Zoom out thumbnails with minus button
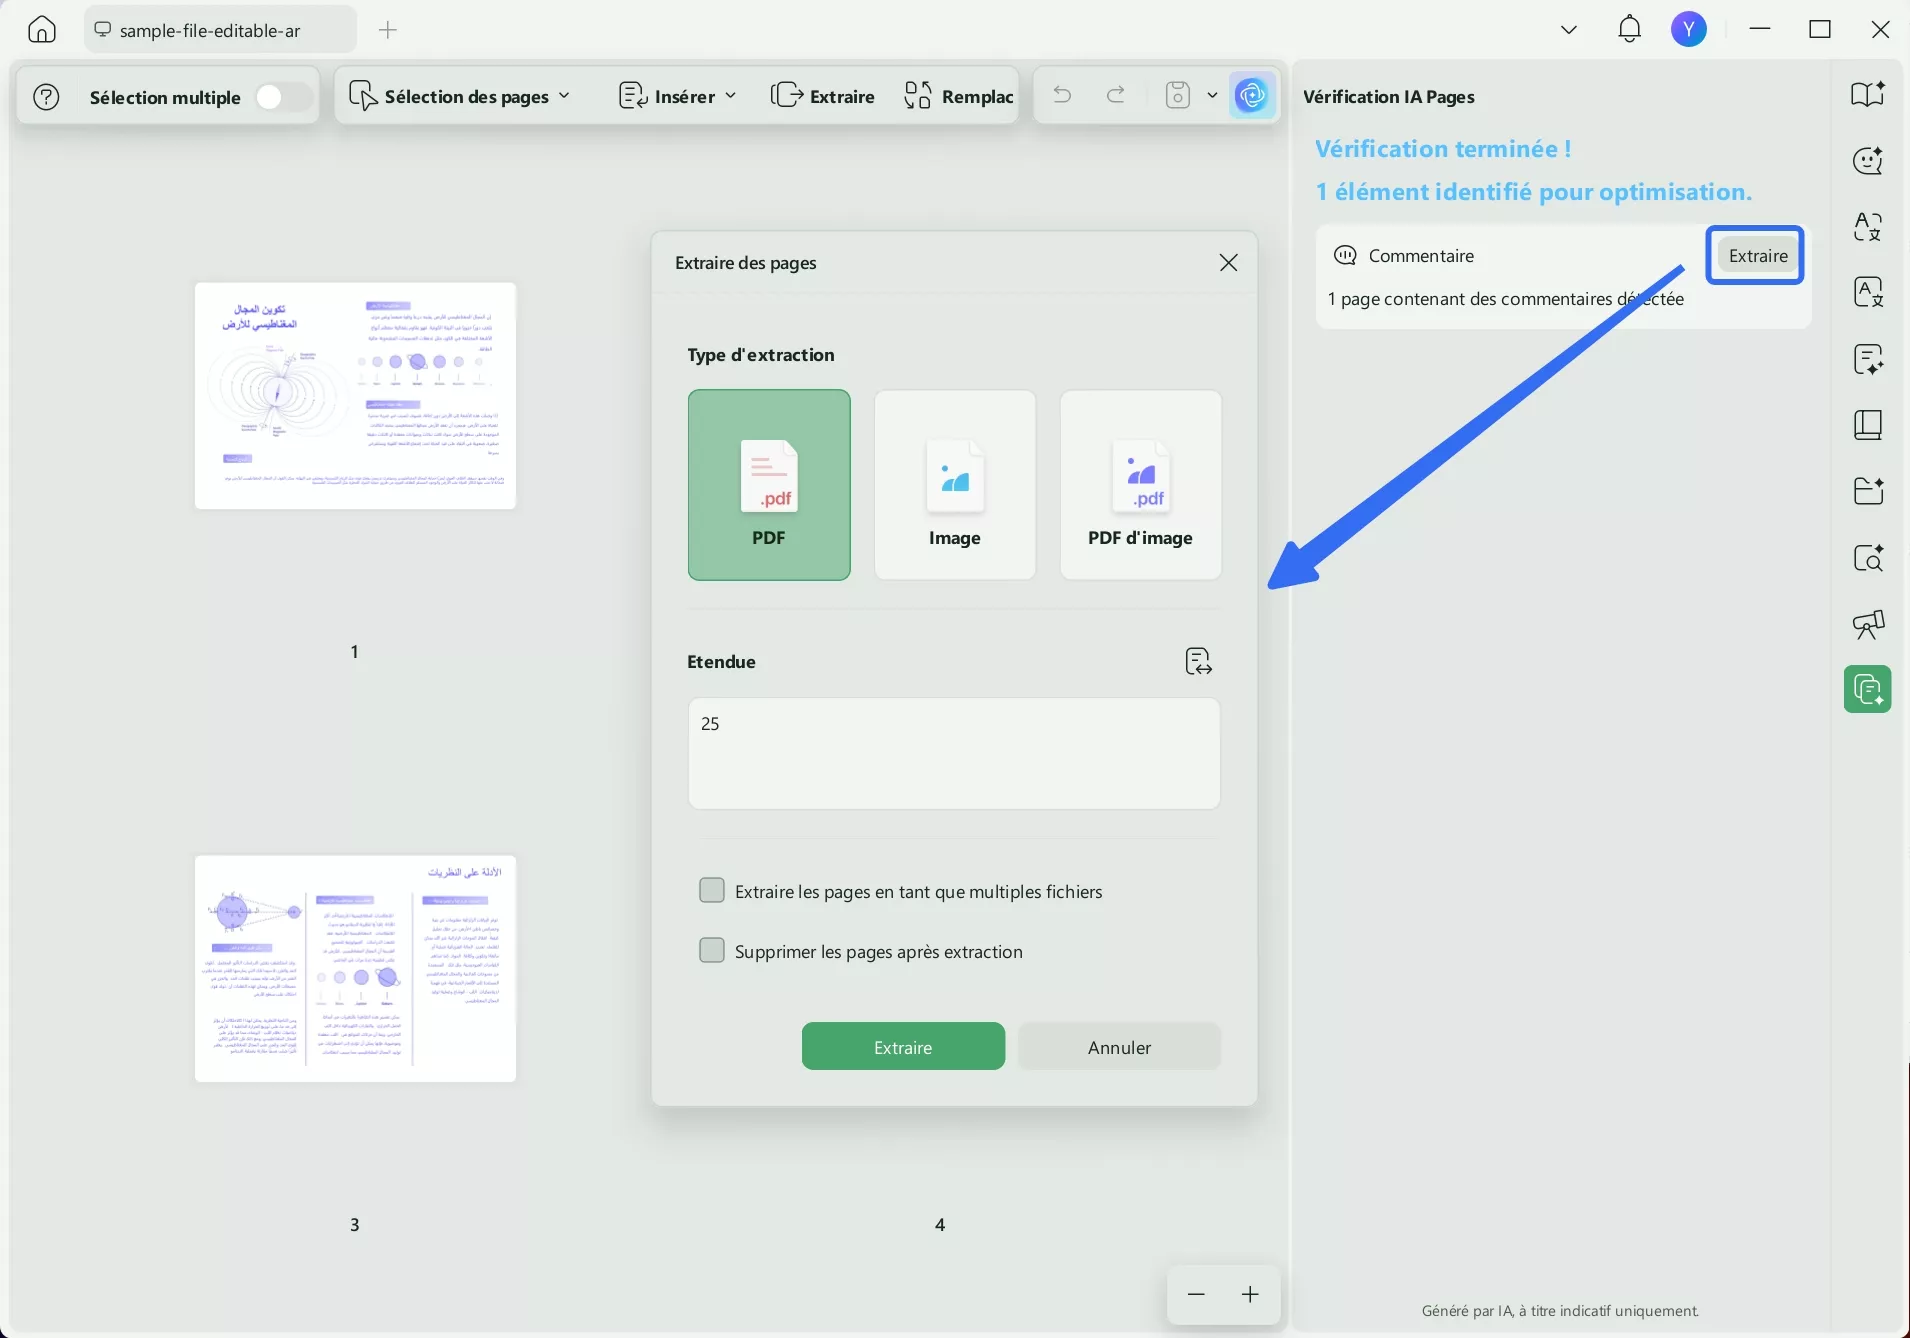This screenshot has width=1910, height=1338. [1196, 1294]
